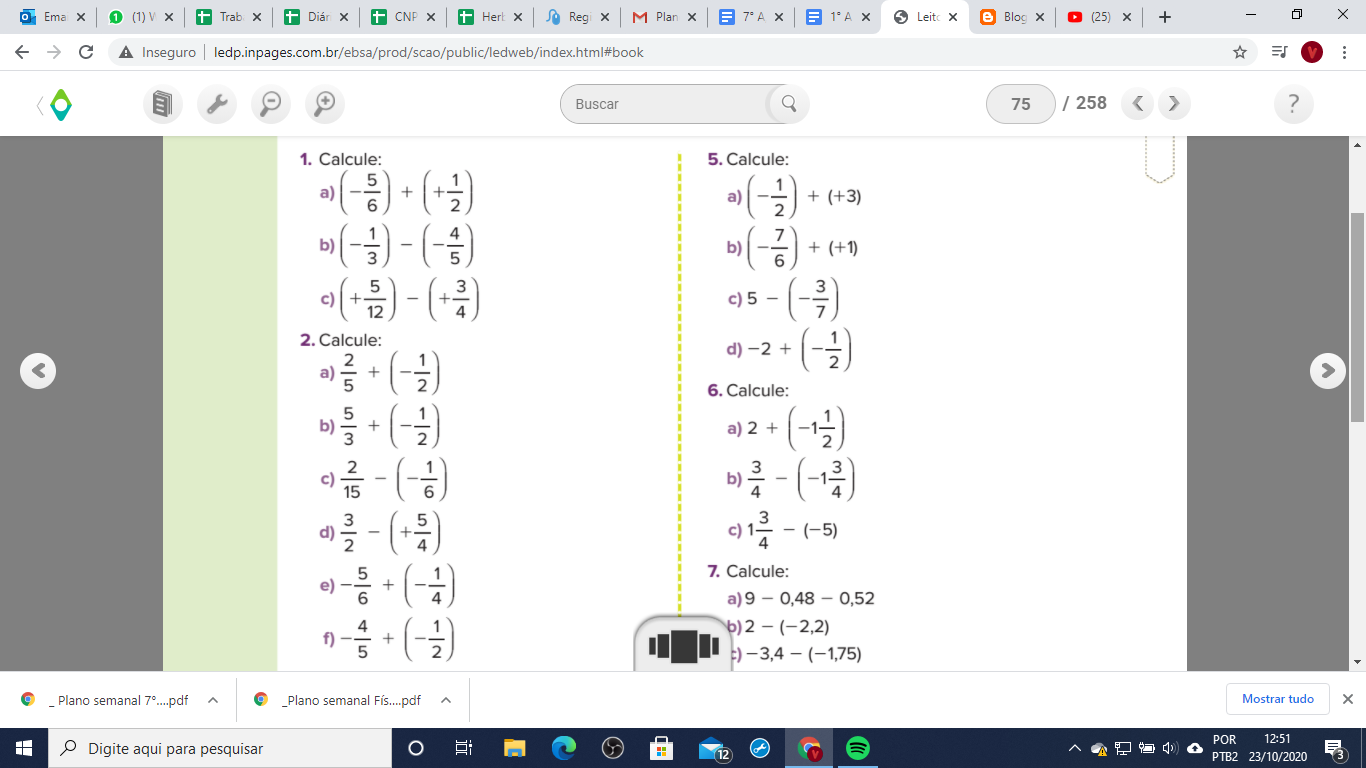Open Microsoft Store on taskbar
Image resolution: width=1366 pixels, height=768 pixels.
click(x=661, y=748)
